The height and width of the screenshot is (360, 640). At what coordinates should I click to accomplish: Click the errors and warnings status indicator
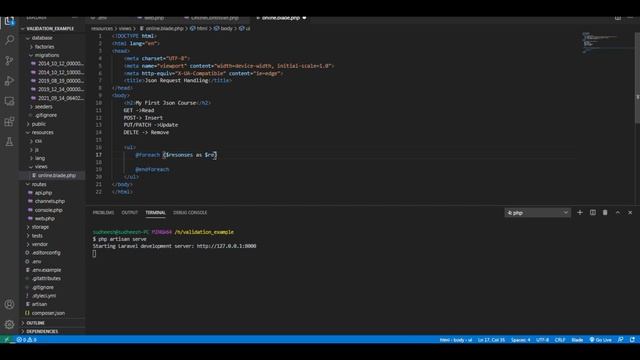[x=27, y=340]
